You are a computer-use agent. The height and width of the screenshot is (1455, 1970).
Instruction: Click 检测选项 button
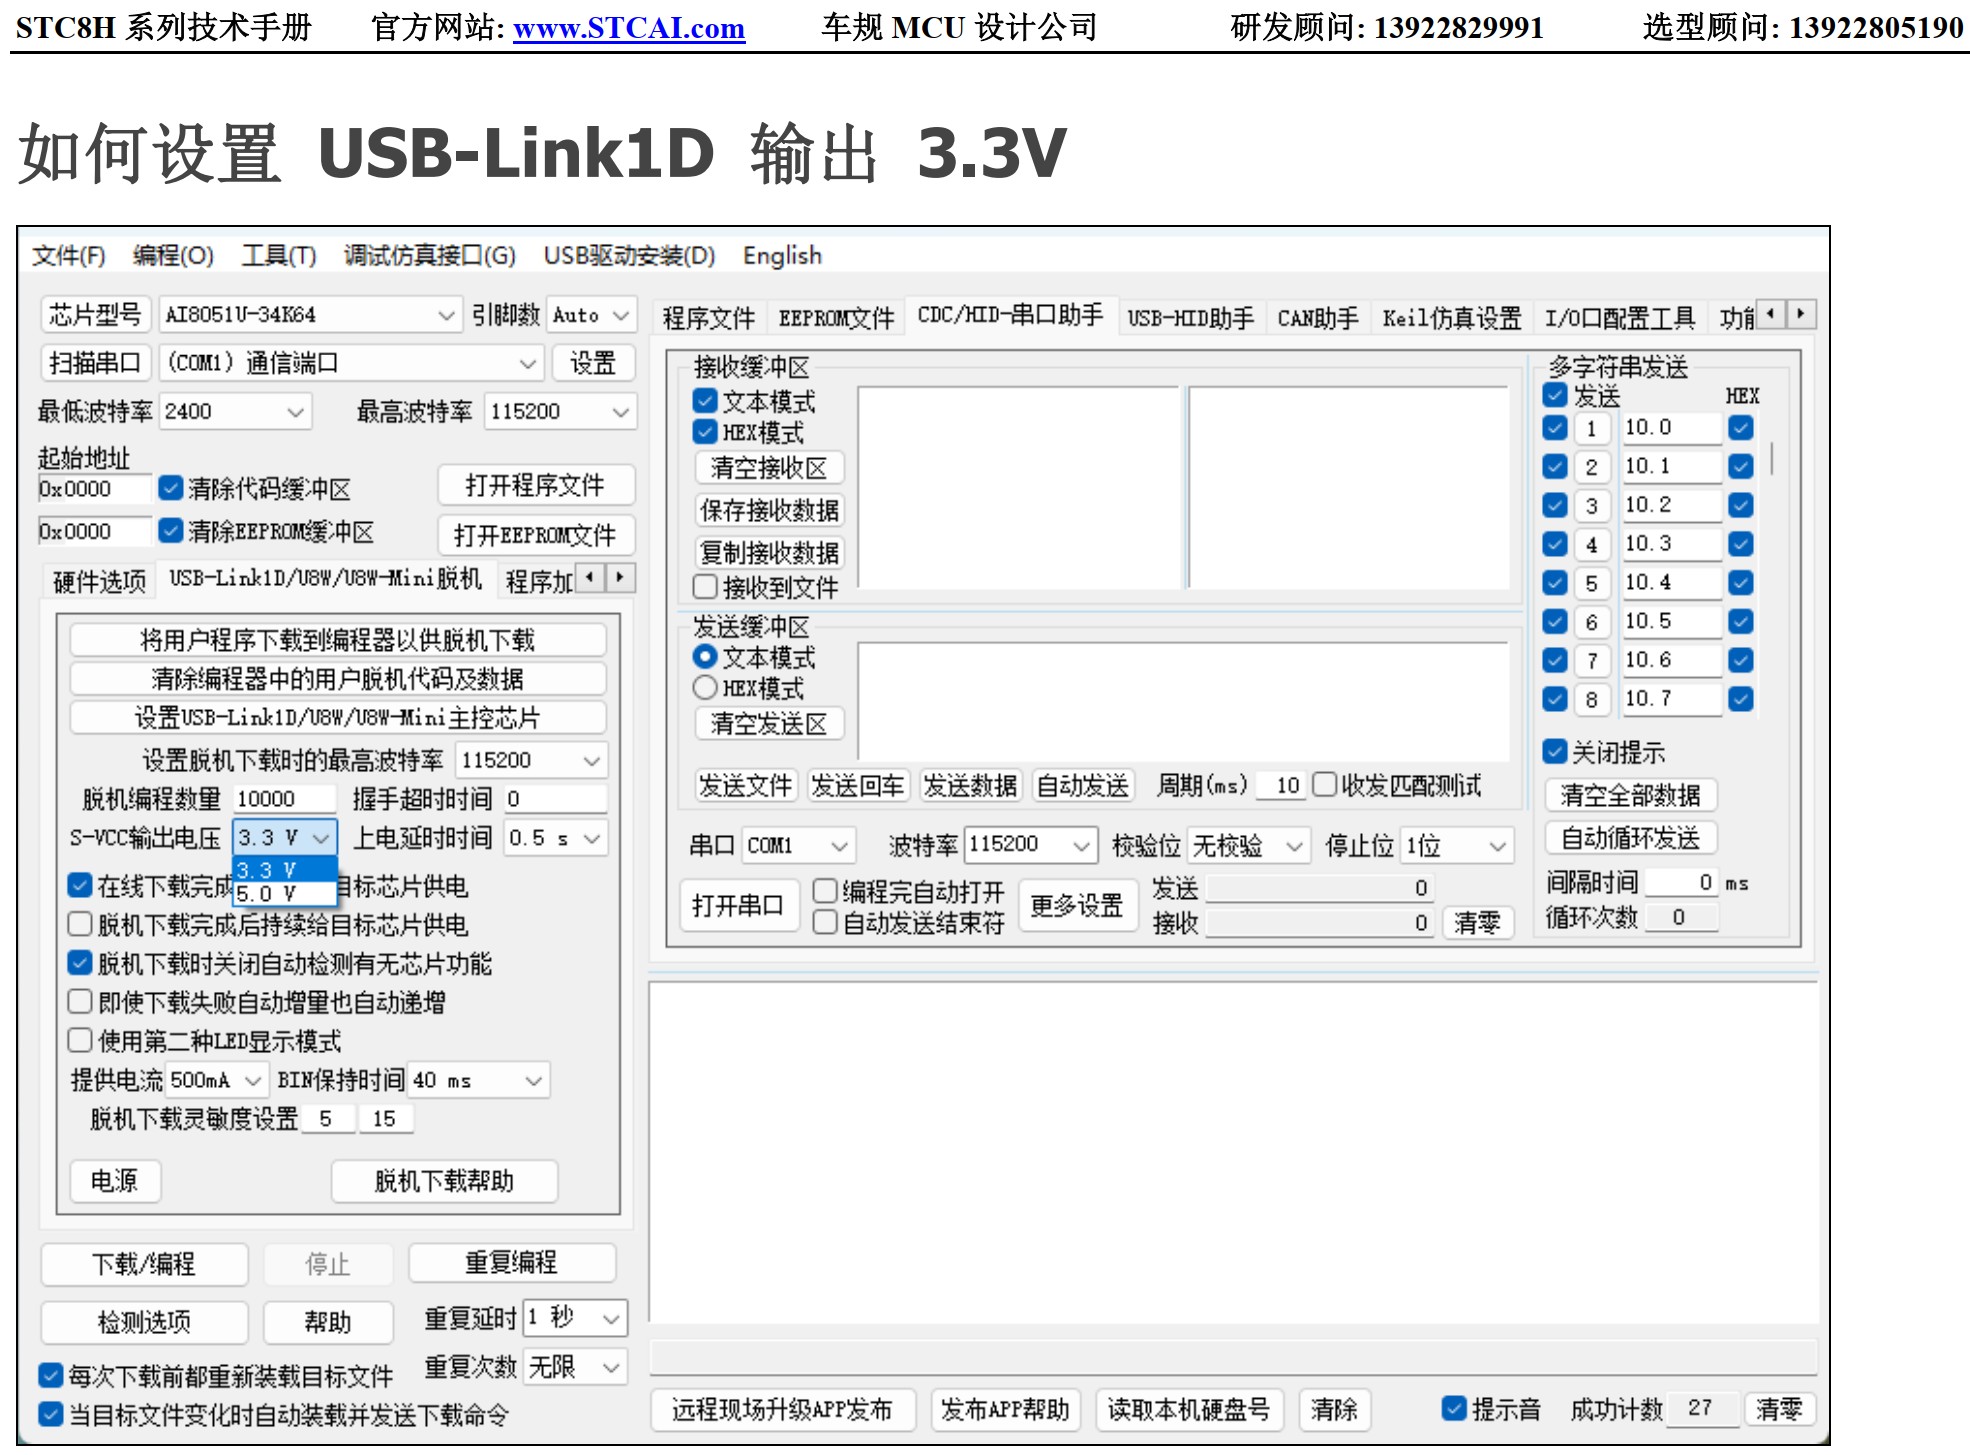pos(145,1322)
